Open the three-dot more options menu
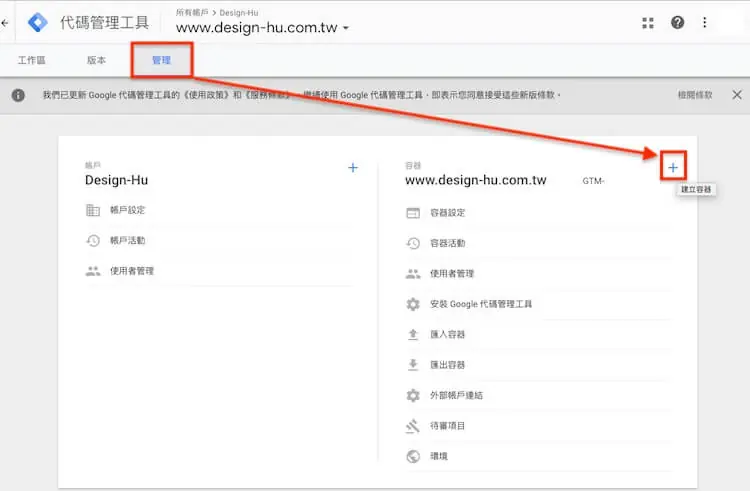The height and width of the screenshot is (491, 750). (705, 22)
